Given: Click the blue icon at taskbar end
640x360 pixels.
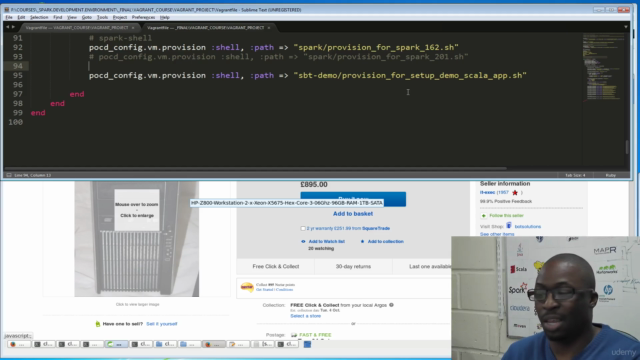Looking at the screenshot, I should point(307,344).
